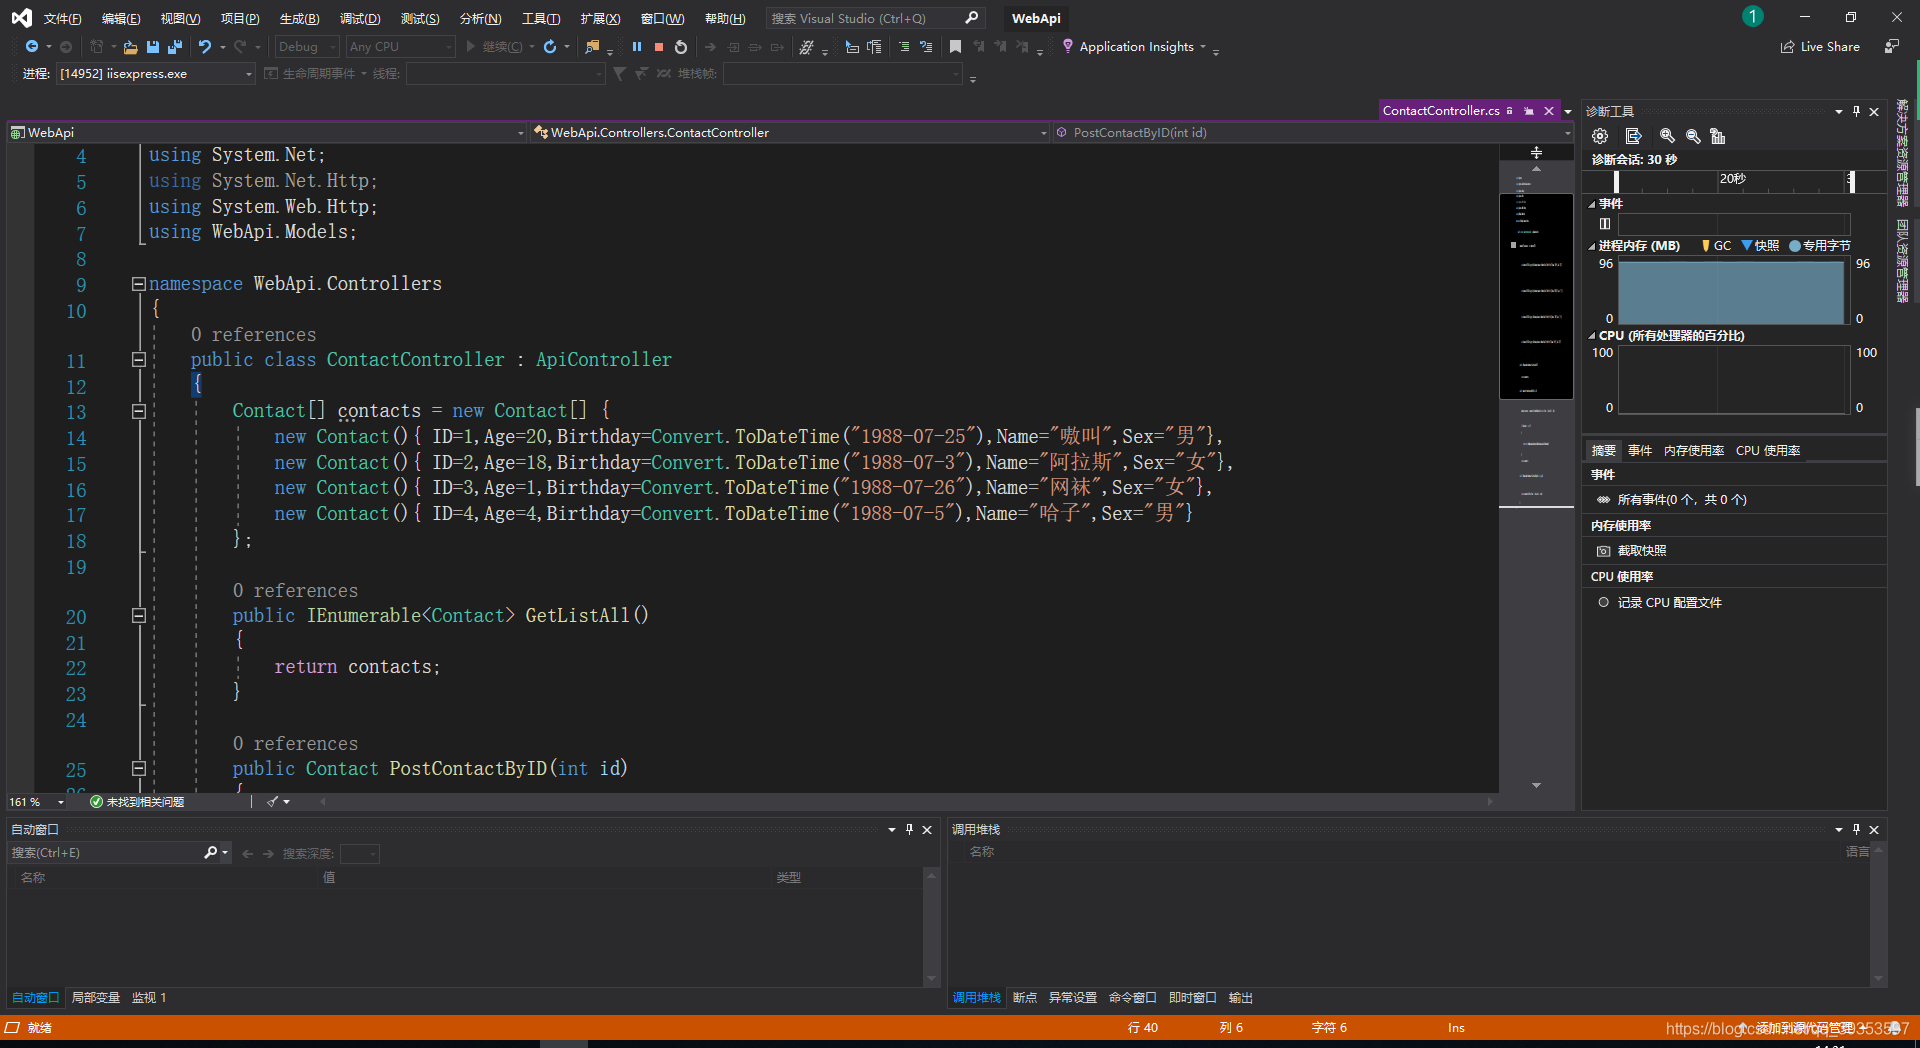Viewport: 1920px width, 1048px height.
Task: Click the left timeline selection handle
Action: (1616, 181)
